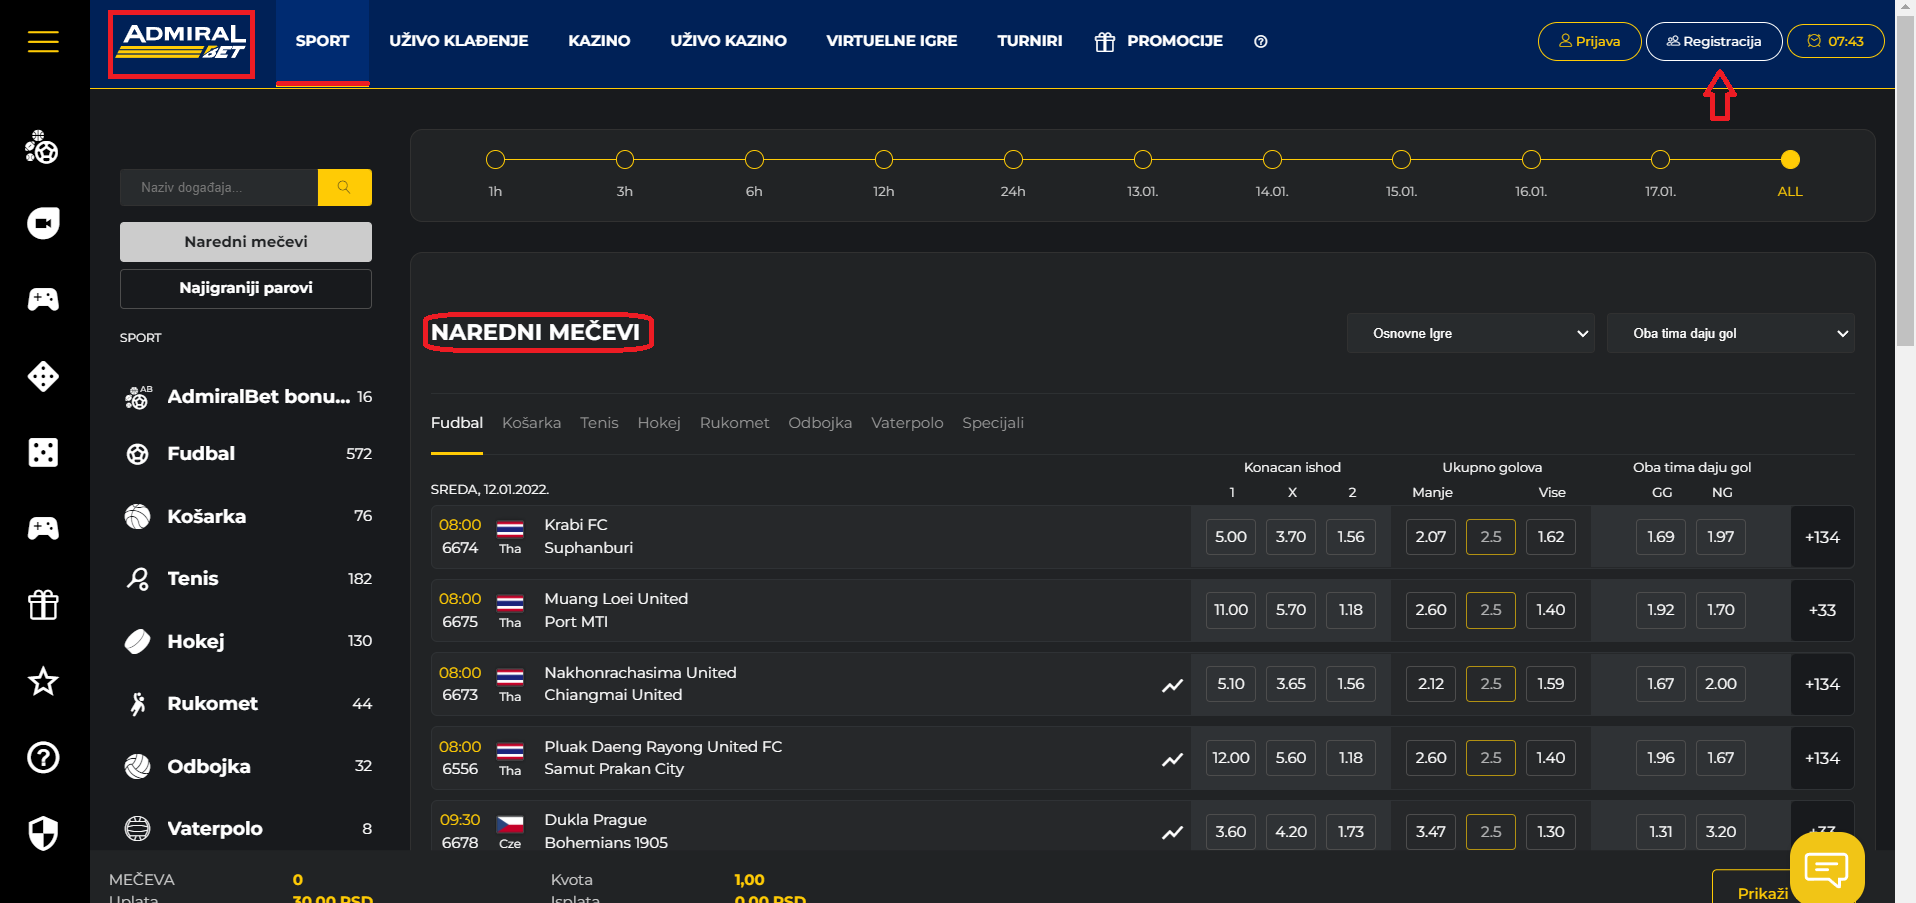Click help icon next to Promocije
This screenshot has height=903, width=1916.
(x=1261, y=41)
